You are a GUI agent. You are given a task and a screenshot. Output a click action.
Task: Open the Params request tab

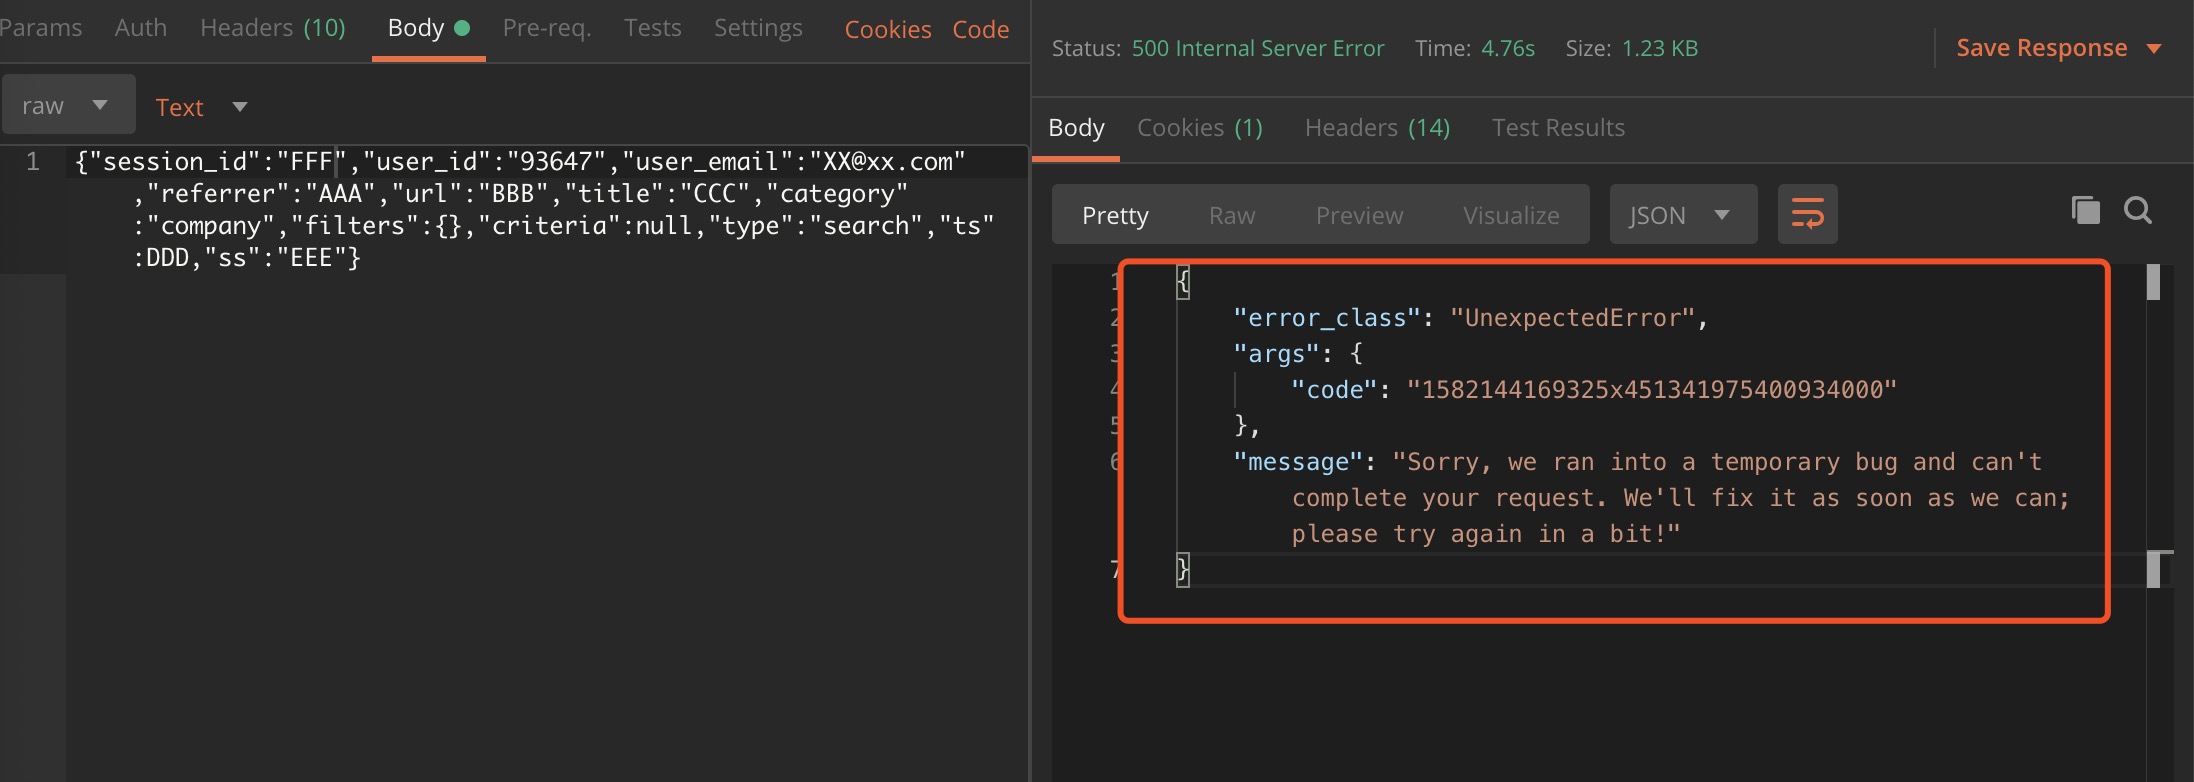point(41,28)
